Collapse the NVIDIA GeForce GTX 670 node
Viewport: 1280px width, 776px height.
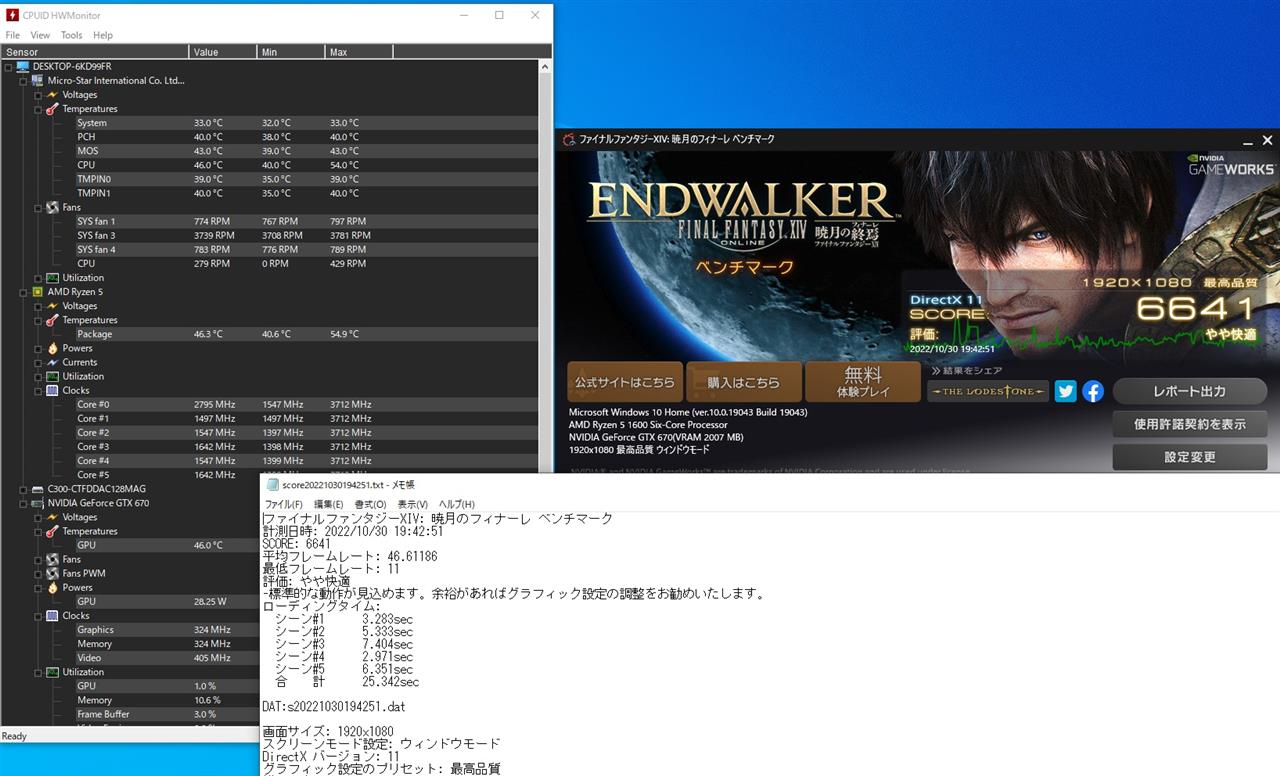(x=24, y=503)
